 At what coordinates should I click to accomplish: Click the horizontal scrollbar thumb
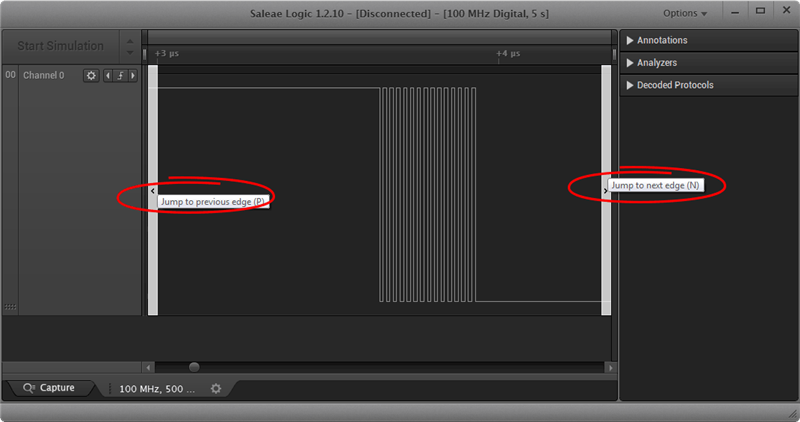click(194, 367)
